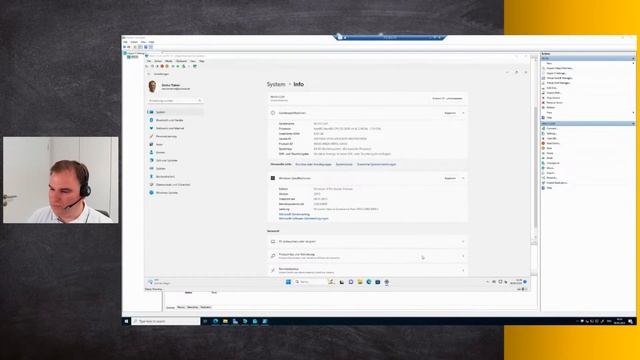The height and width of the screenshot is (360, 640).
Task: Open Domäne oder Arbeitsgruppe link
Action: click(x=313, y=164)
